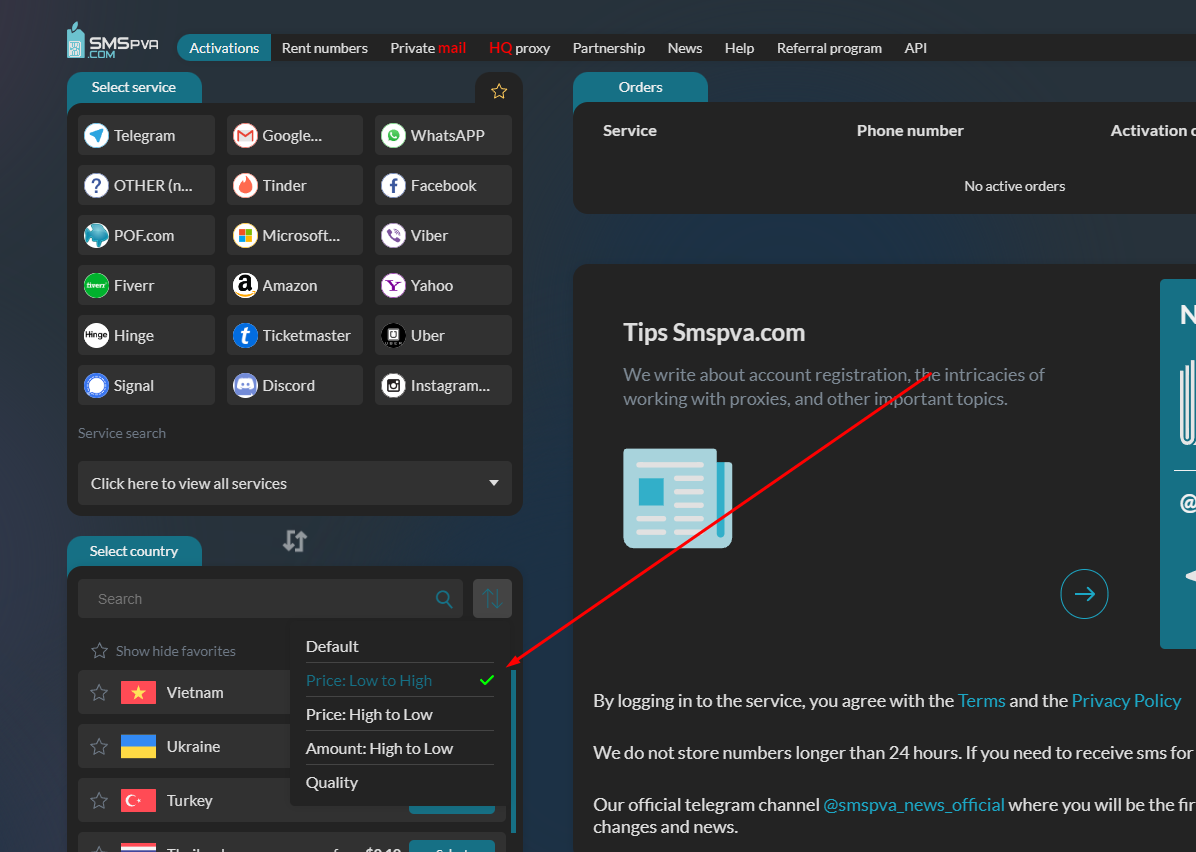The image size is (1196, 852).
Task: Click the Turkey flag
Action: (138, 800)
